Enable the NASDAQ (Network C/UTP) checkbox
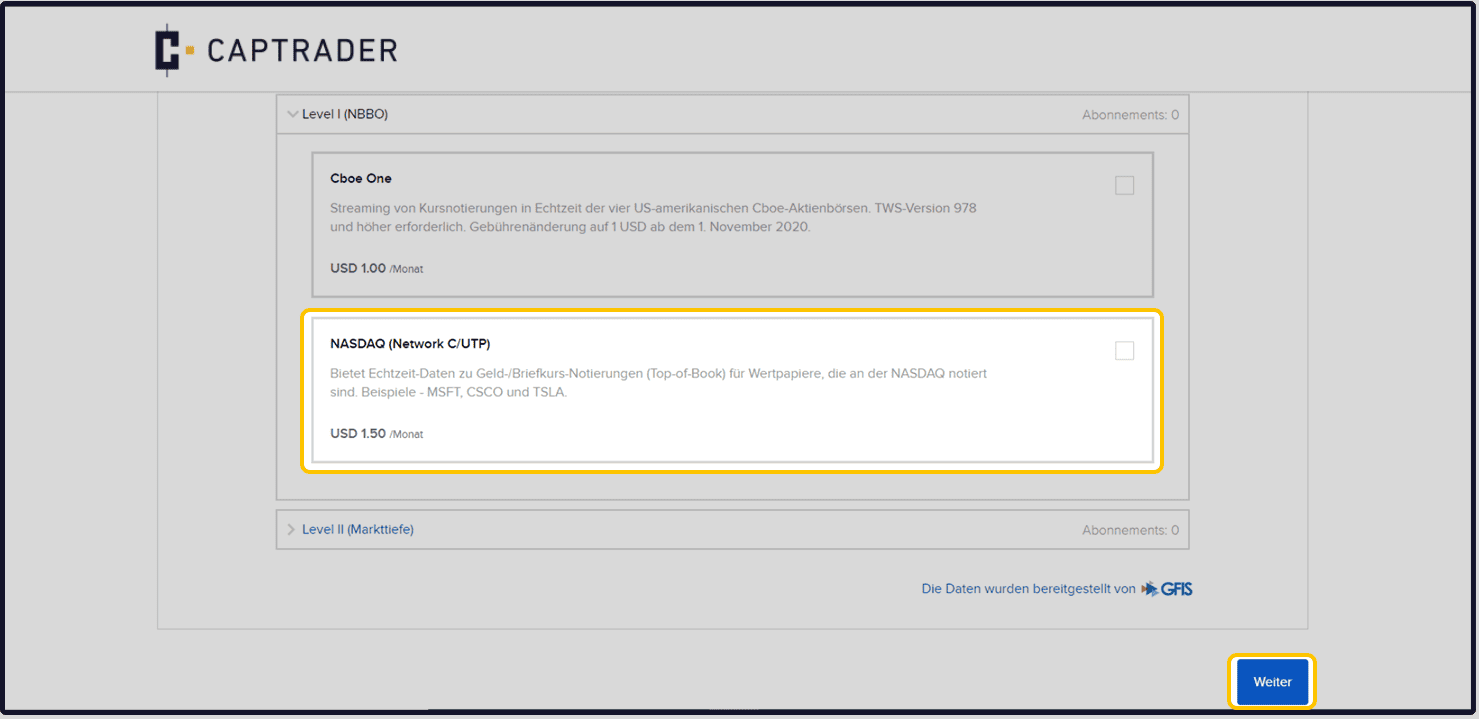The image size is (1479, 719). tap(1125, 350)
